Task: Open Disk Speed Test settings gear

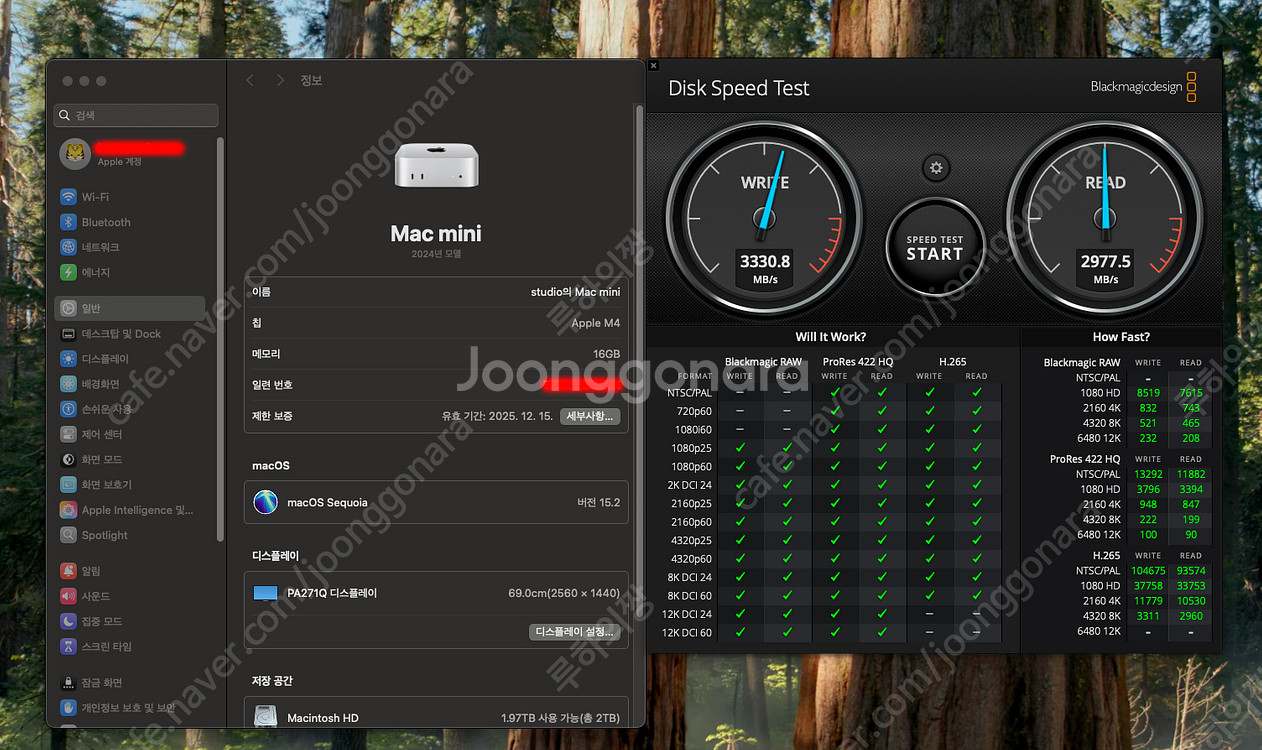Action: click(936, 168)
